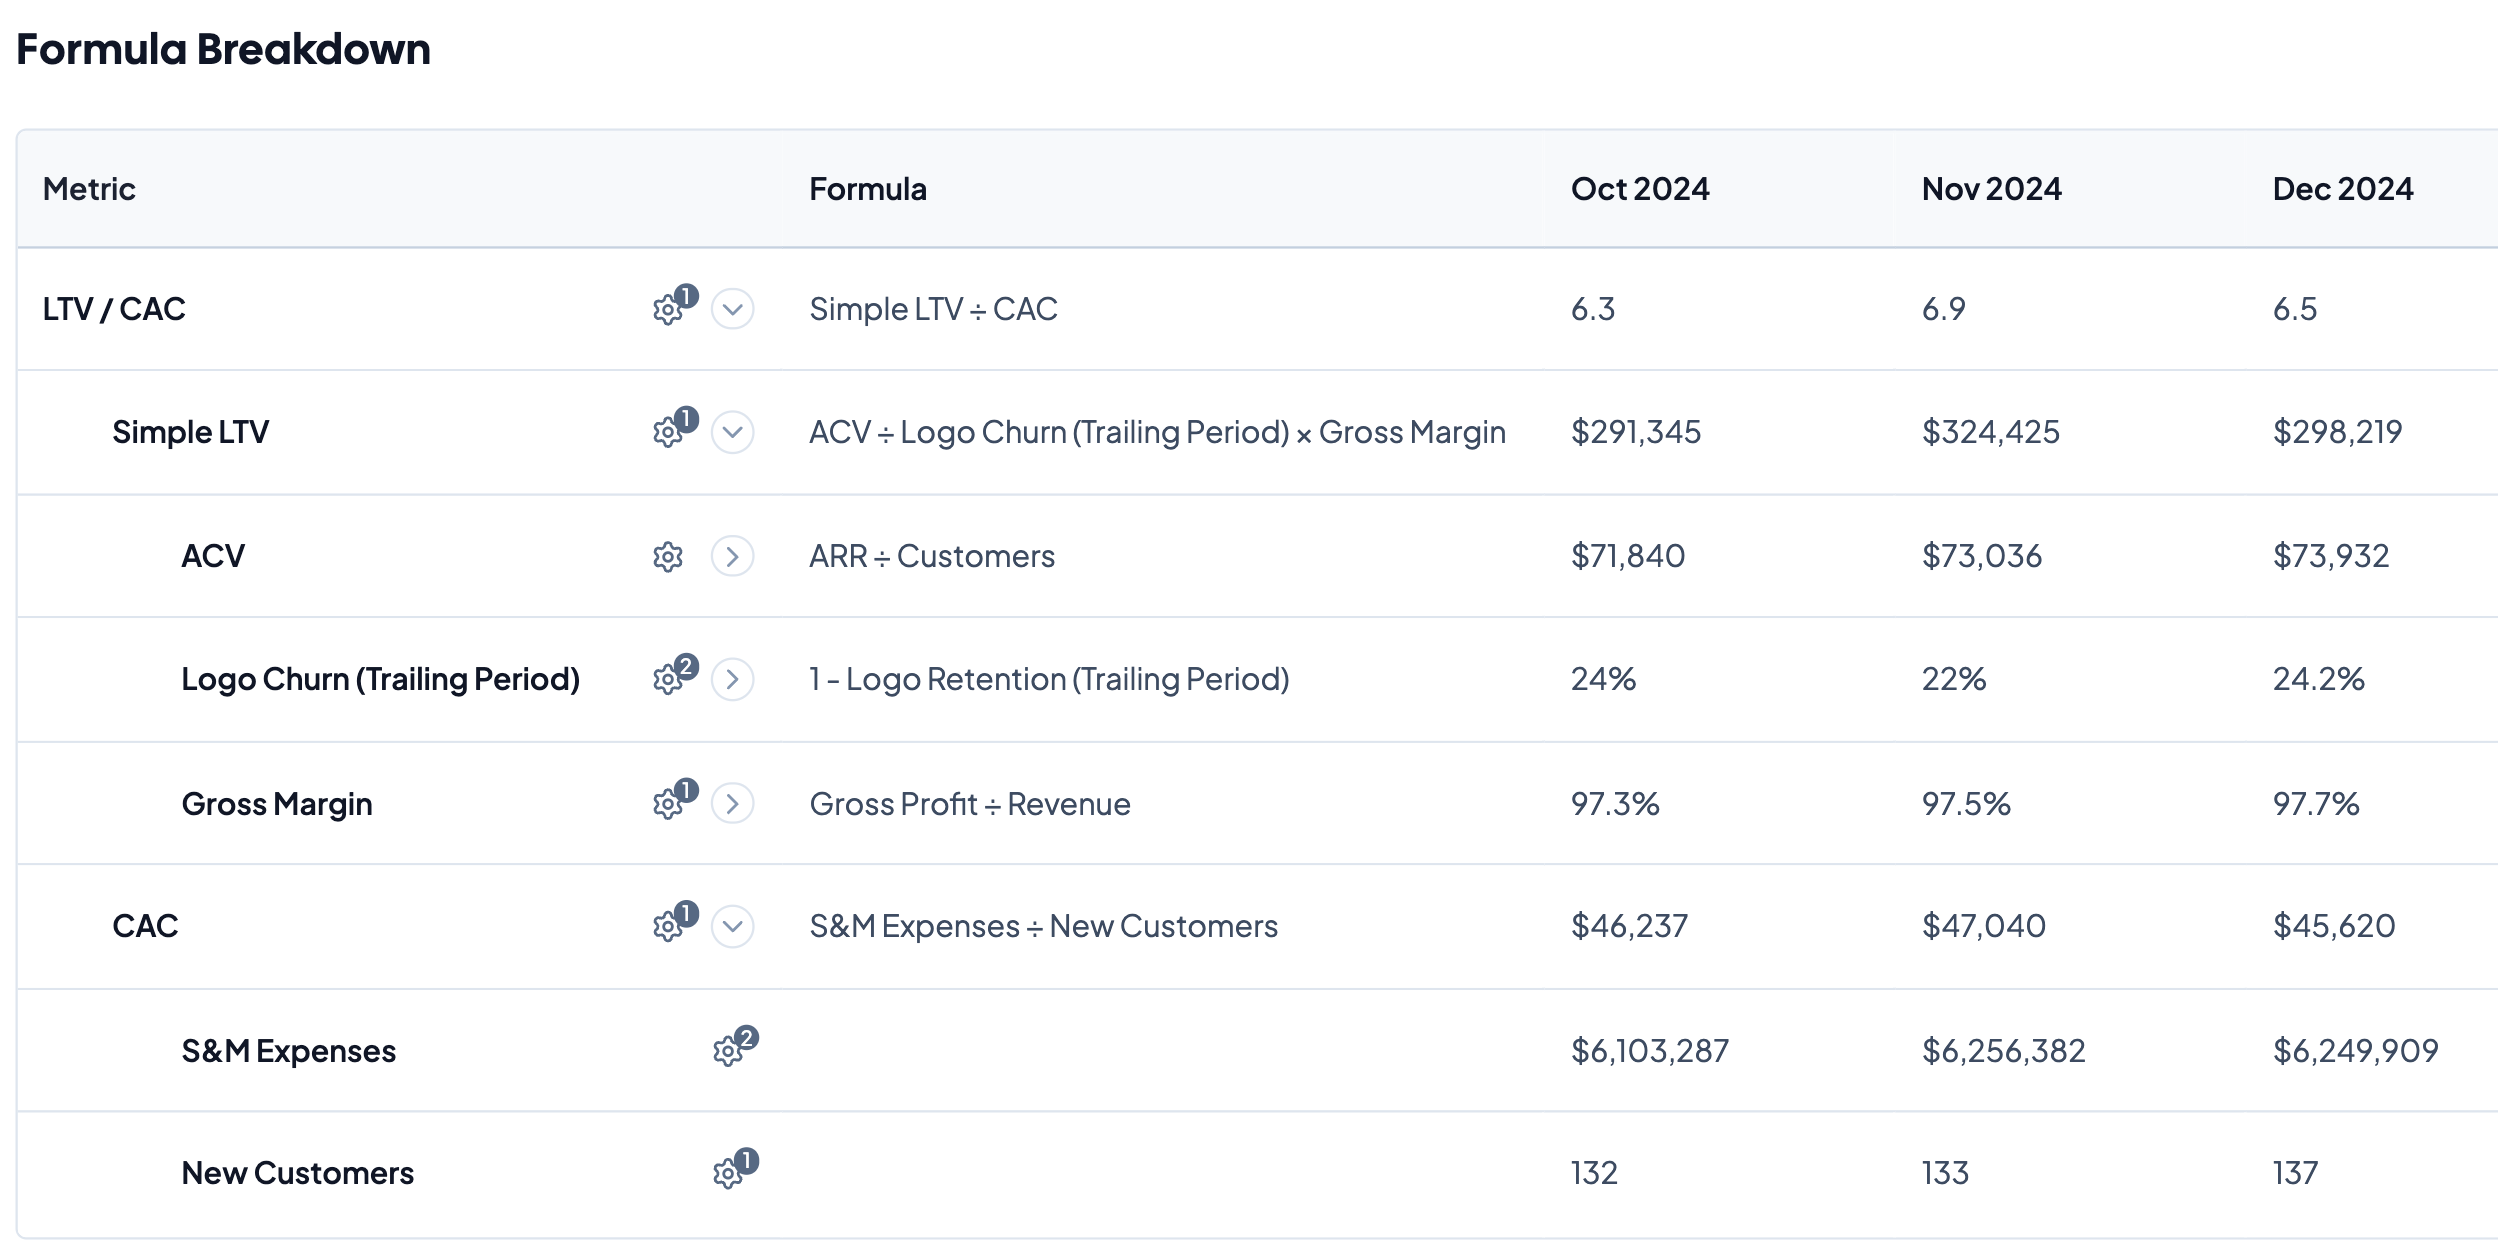
Task: Select the New Customers metric label
Action: (x=298, y=1173)
